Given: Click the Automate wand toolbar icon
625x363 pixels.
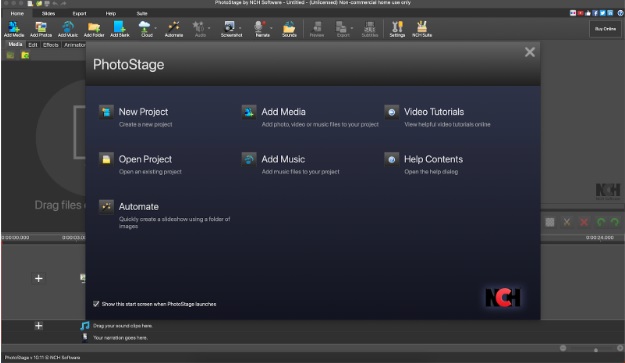Looking at the screenshot, I should tap(174, 29).
